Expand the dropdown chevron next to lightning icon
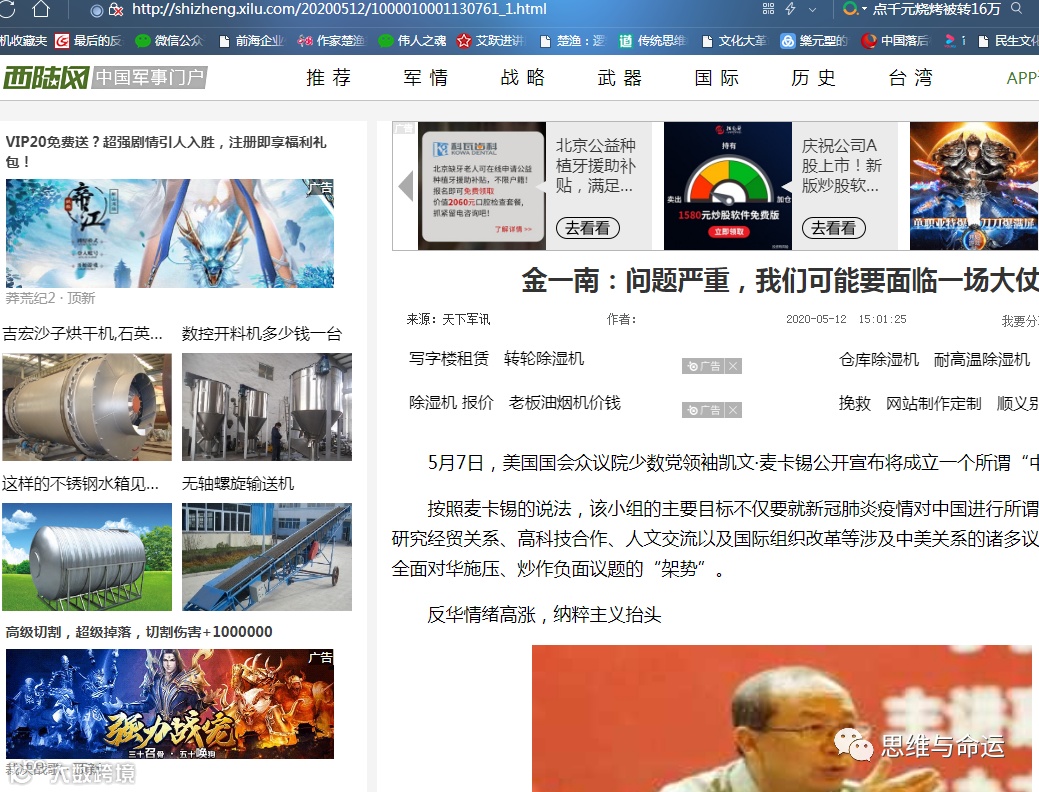Viewport: 1039px width, 792px height. click(812, 9)
